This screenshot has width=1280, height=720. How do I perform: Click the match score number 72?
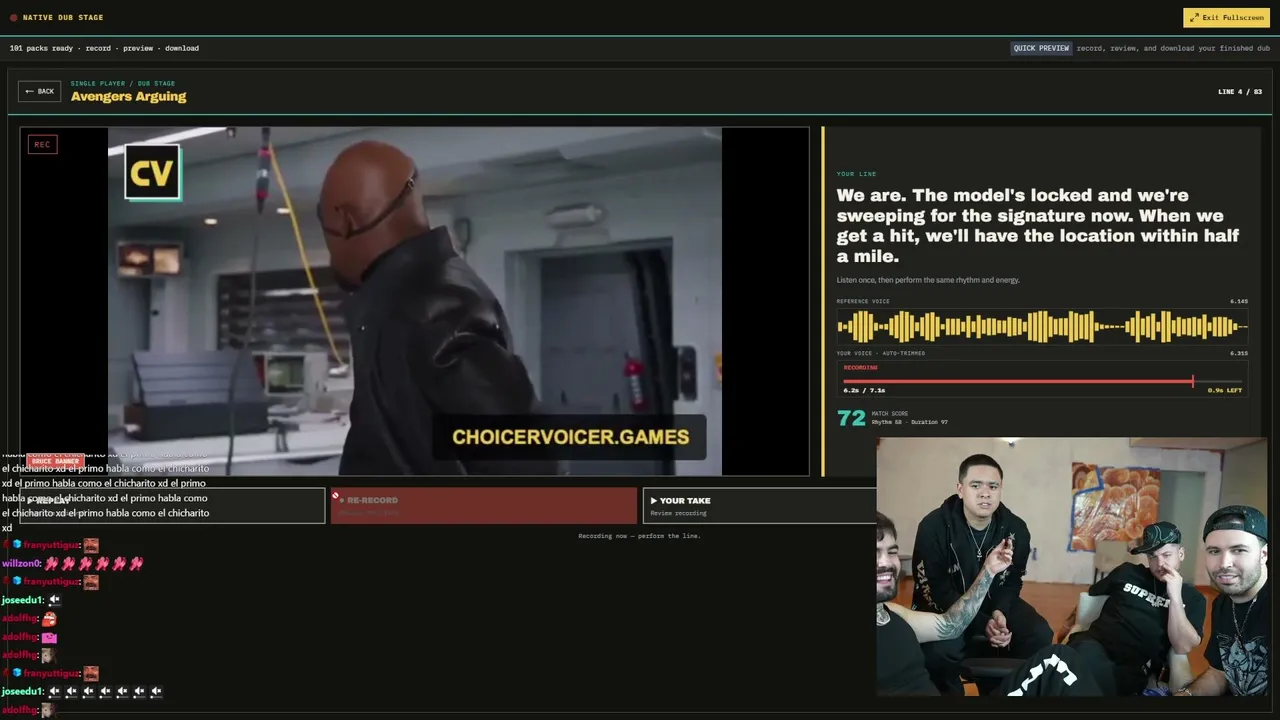pyautogui.click(x=851, y=418)
